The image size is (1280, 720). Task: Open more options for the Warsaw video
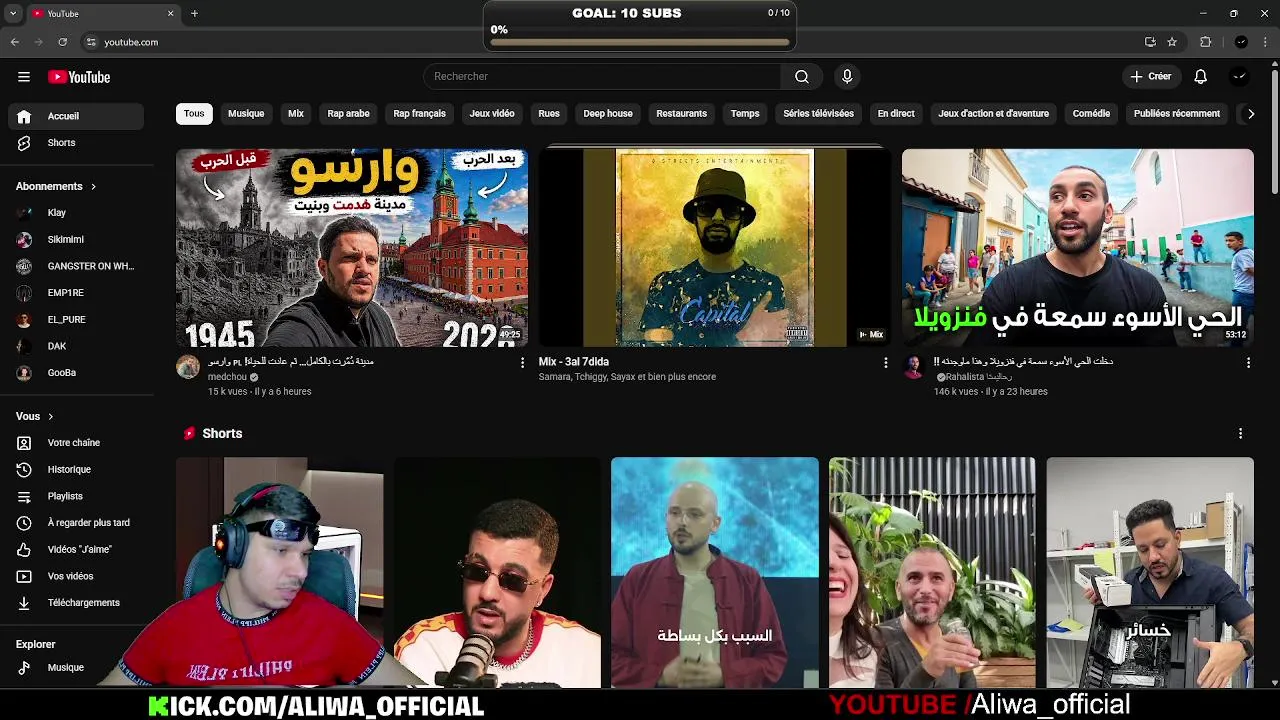coord(521,363)
